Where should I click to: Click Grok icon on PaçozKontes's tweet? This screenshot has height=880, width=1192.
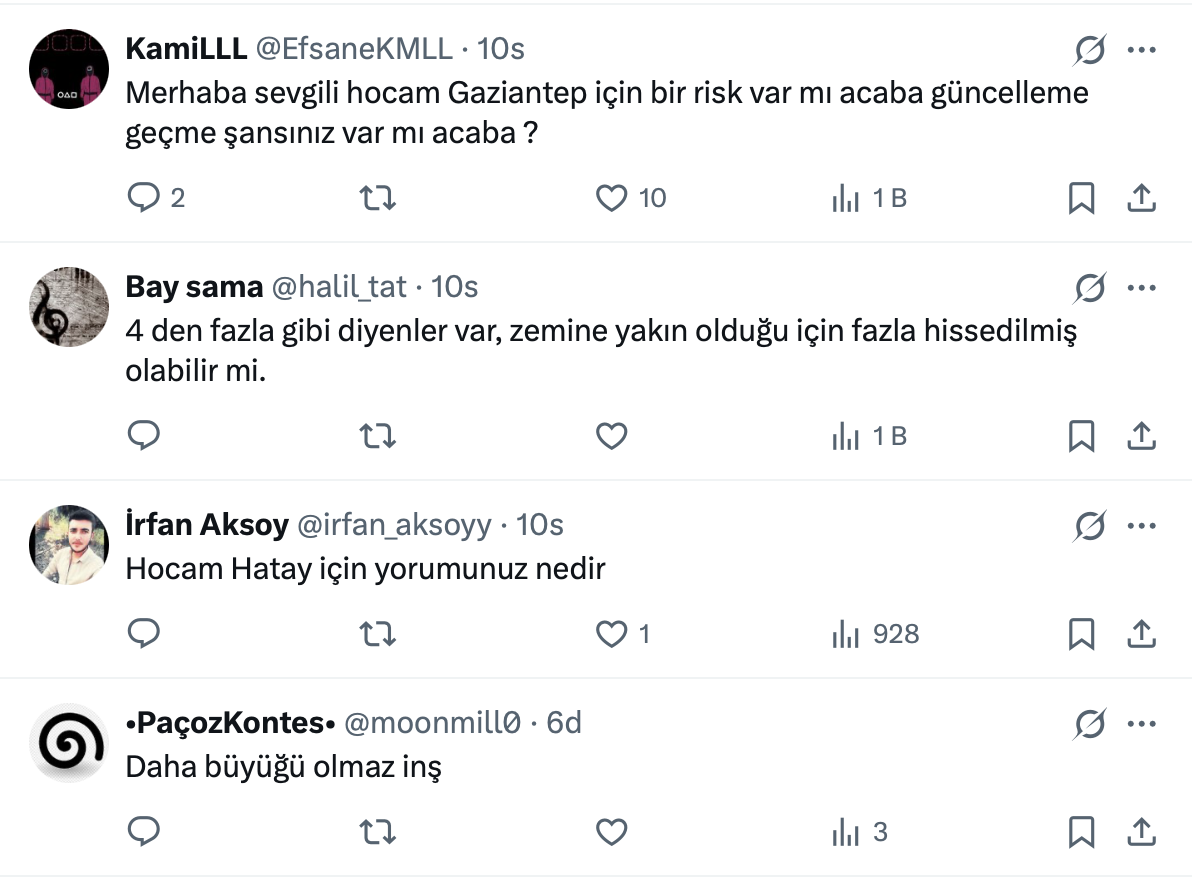click(1089, 723)
